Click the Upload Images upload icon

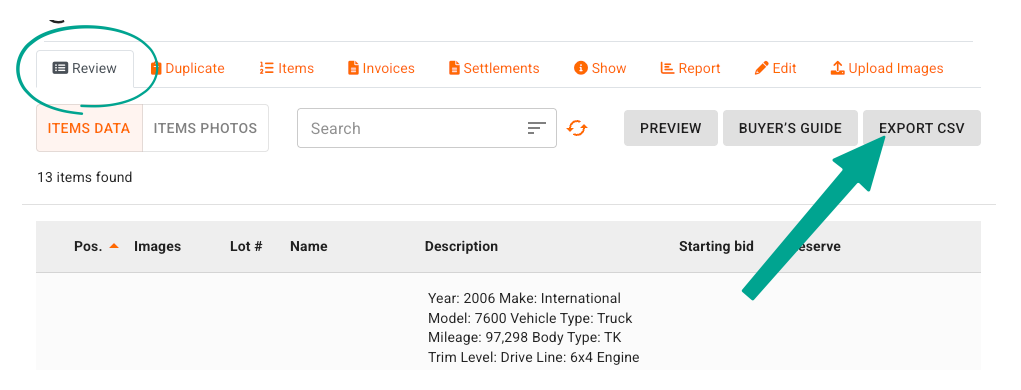pyautogui.click(x=837, y=68)
